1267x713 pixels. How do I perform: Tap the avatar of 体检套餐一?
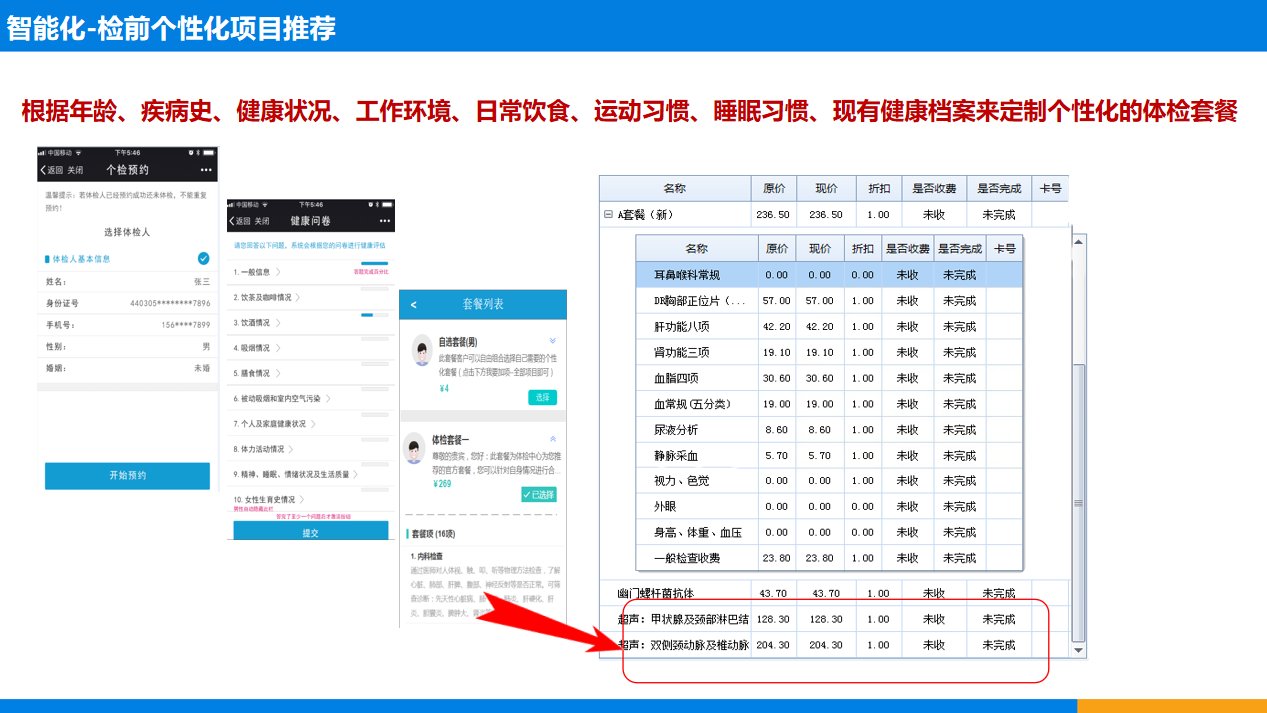pos(414,447)
